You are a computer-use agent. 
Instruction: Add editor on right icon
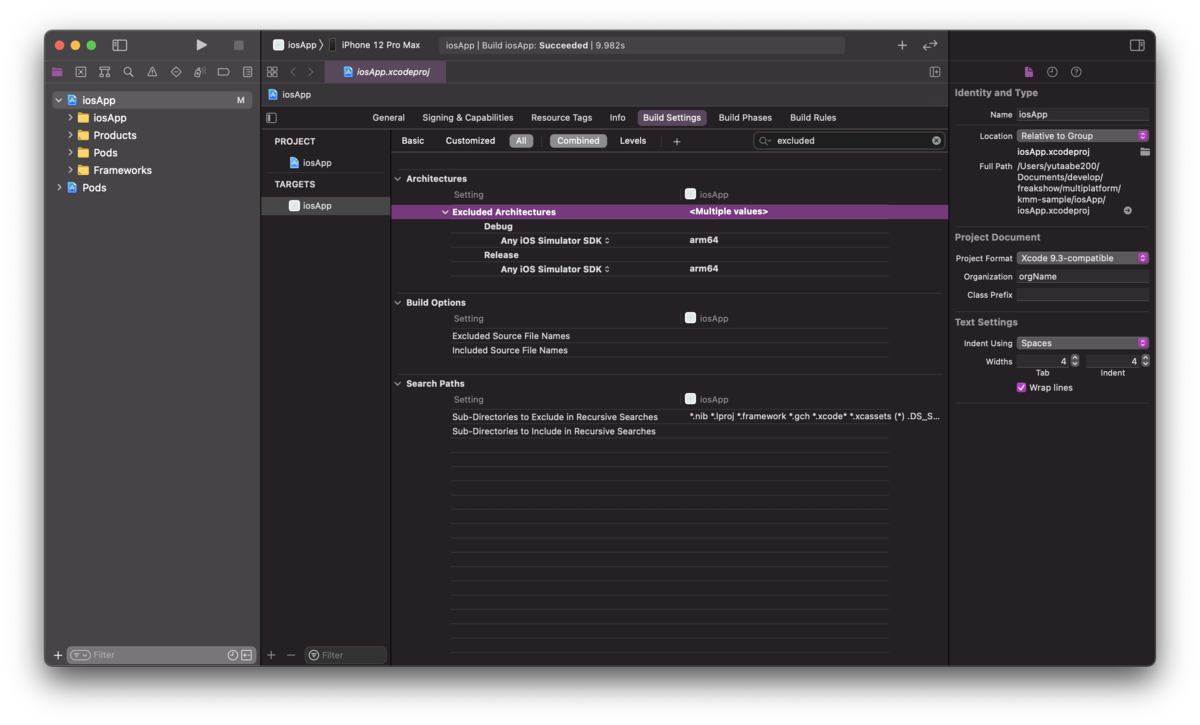coord(935,72)
